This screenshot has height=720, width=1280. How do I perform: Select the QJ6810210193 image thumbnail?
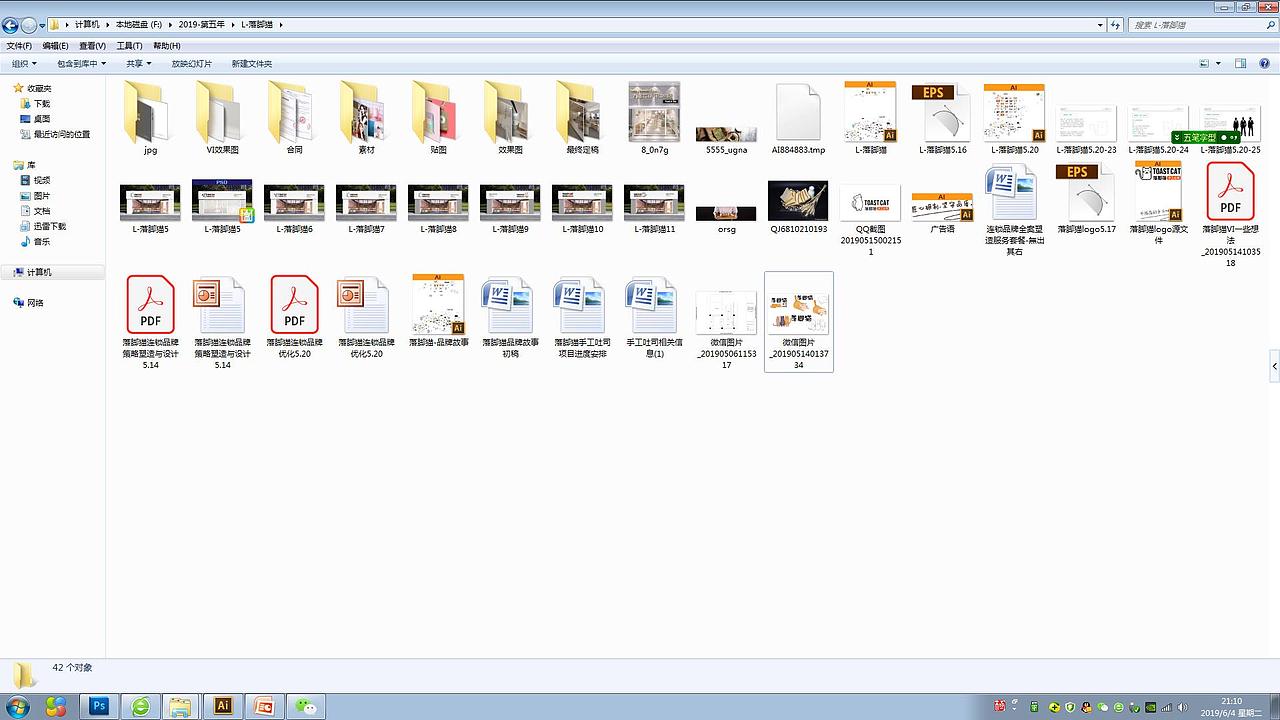point(798,200)
